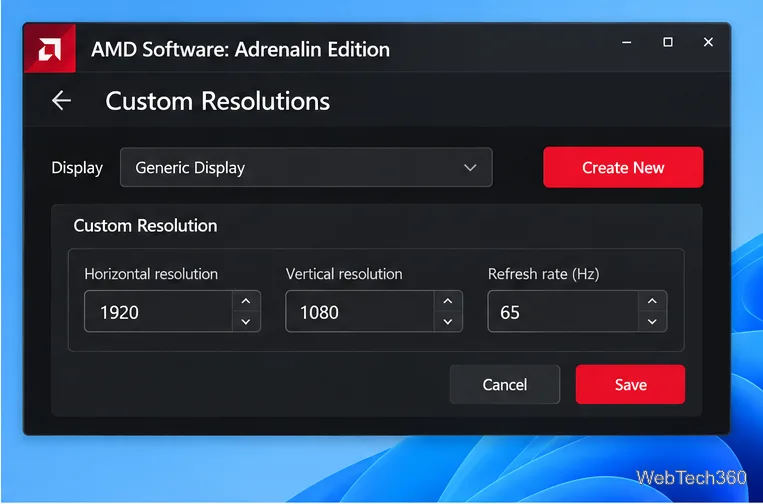Click the Display label text
The width and height of the screenshot is (763, 504).
77,168
